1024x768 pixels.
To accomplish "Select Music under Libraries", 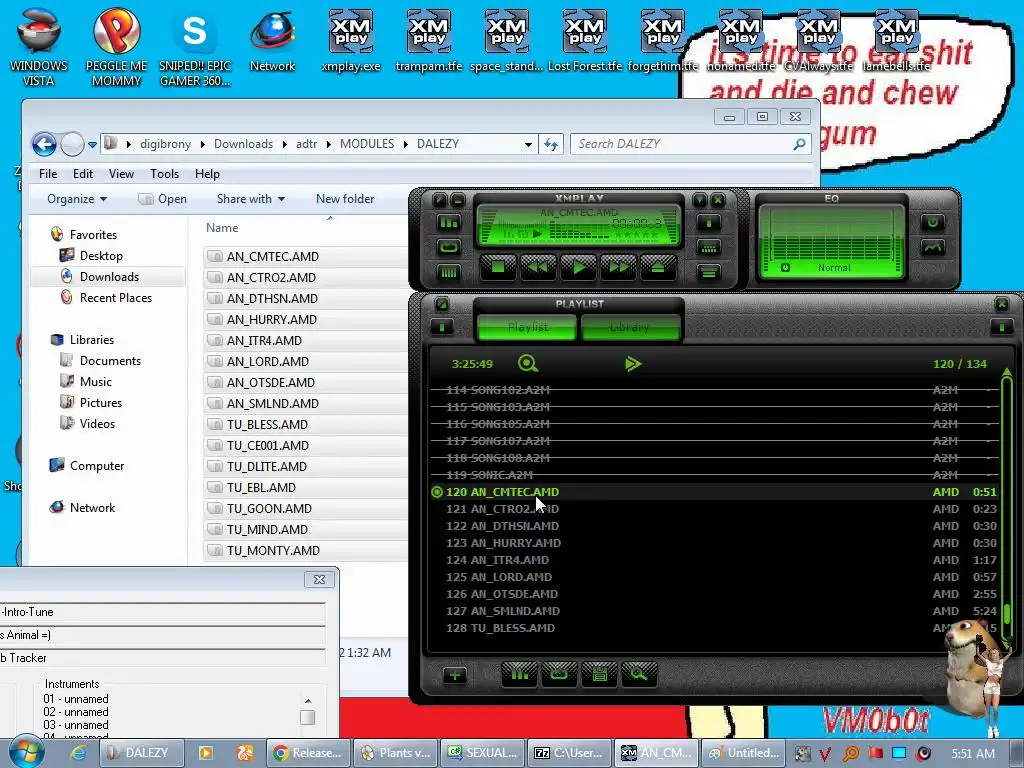I will pos(95,382).
